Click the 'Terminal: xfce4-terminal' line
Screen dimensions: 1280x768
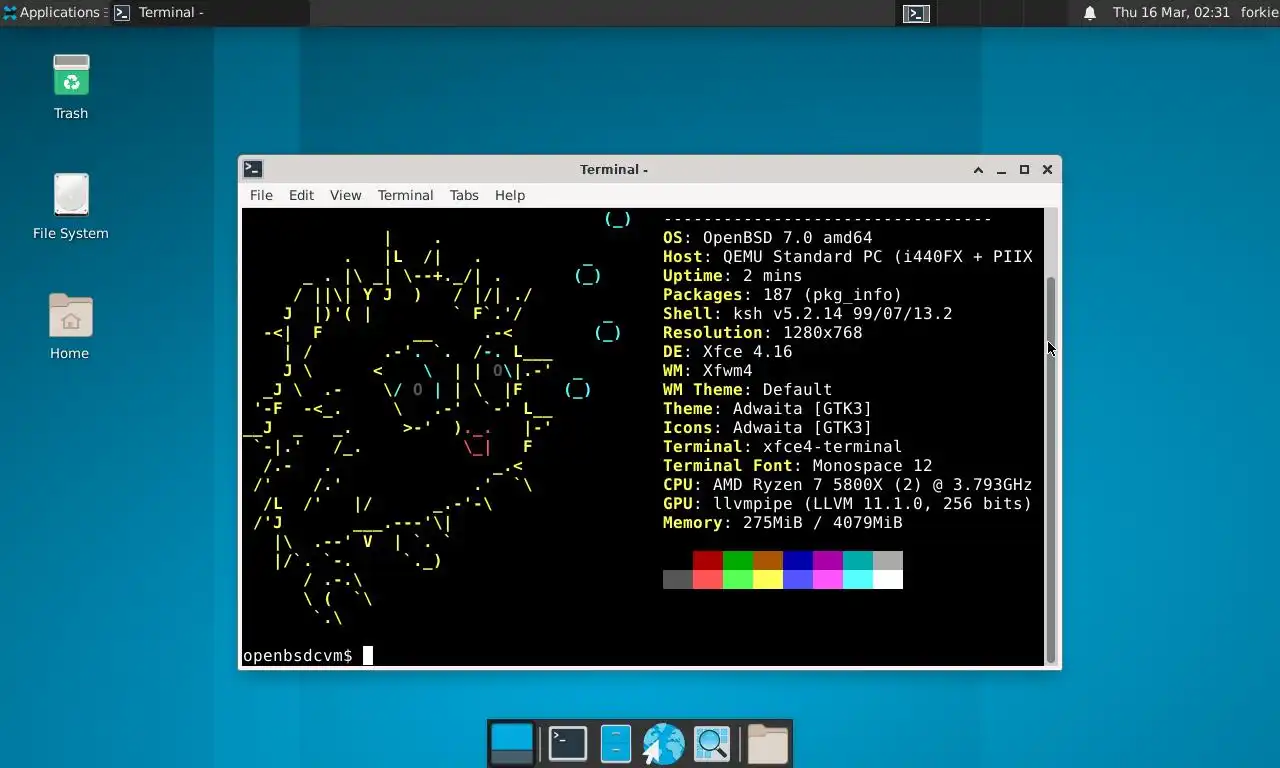[782, 447]
